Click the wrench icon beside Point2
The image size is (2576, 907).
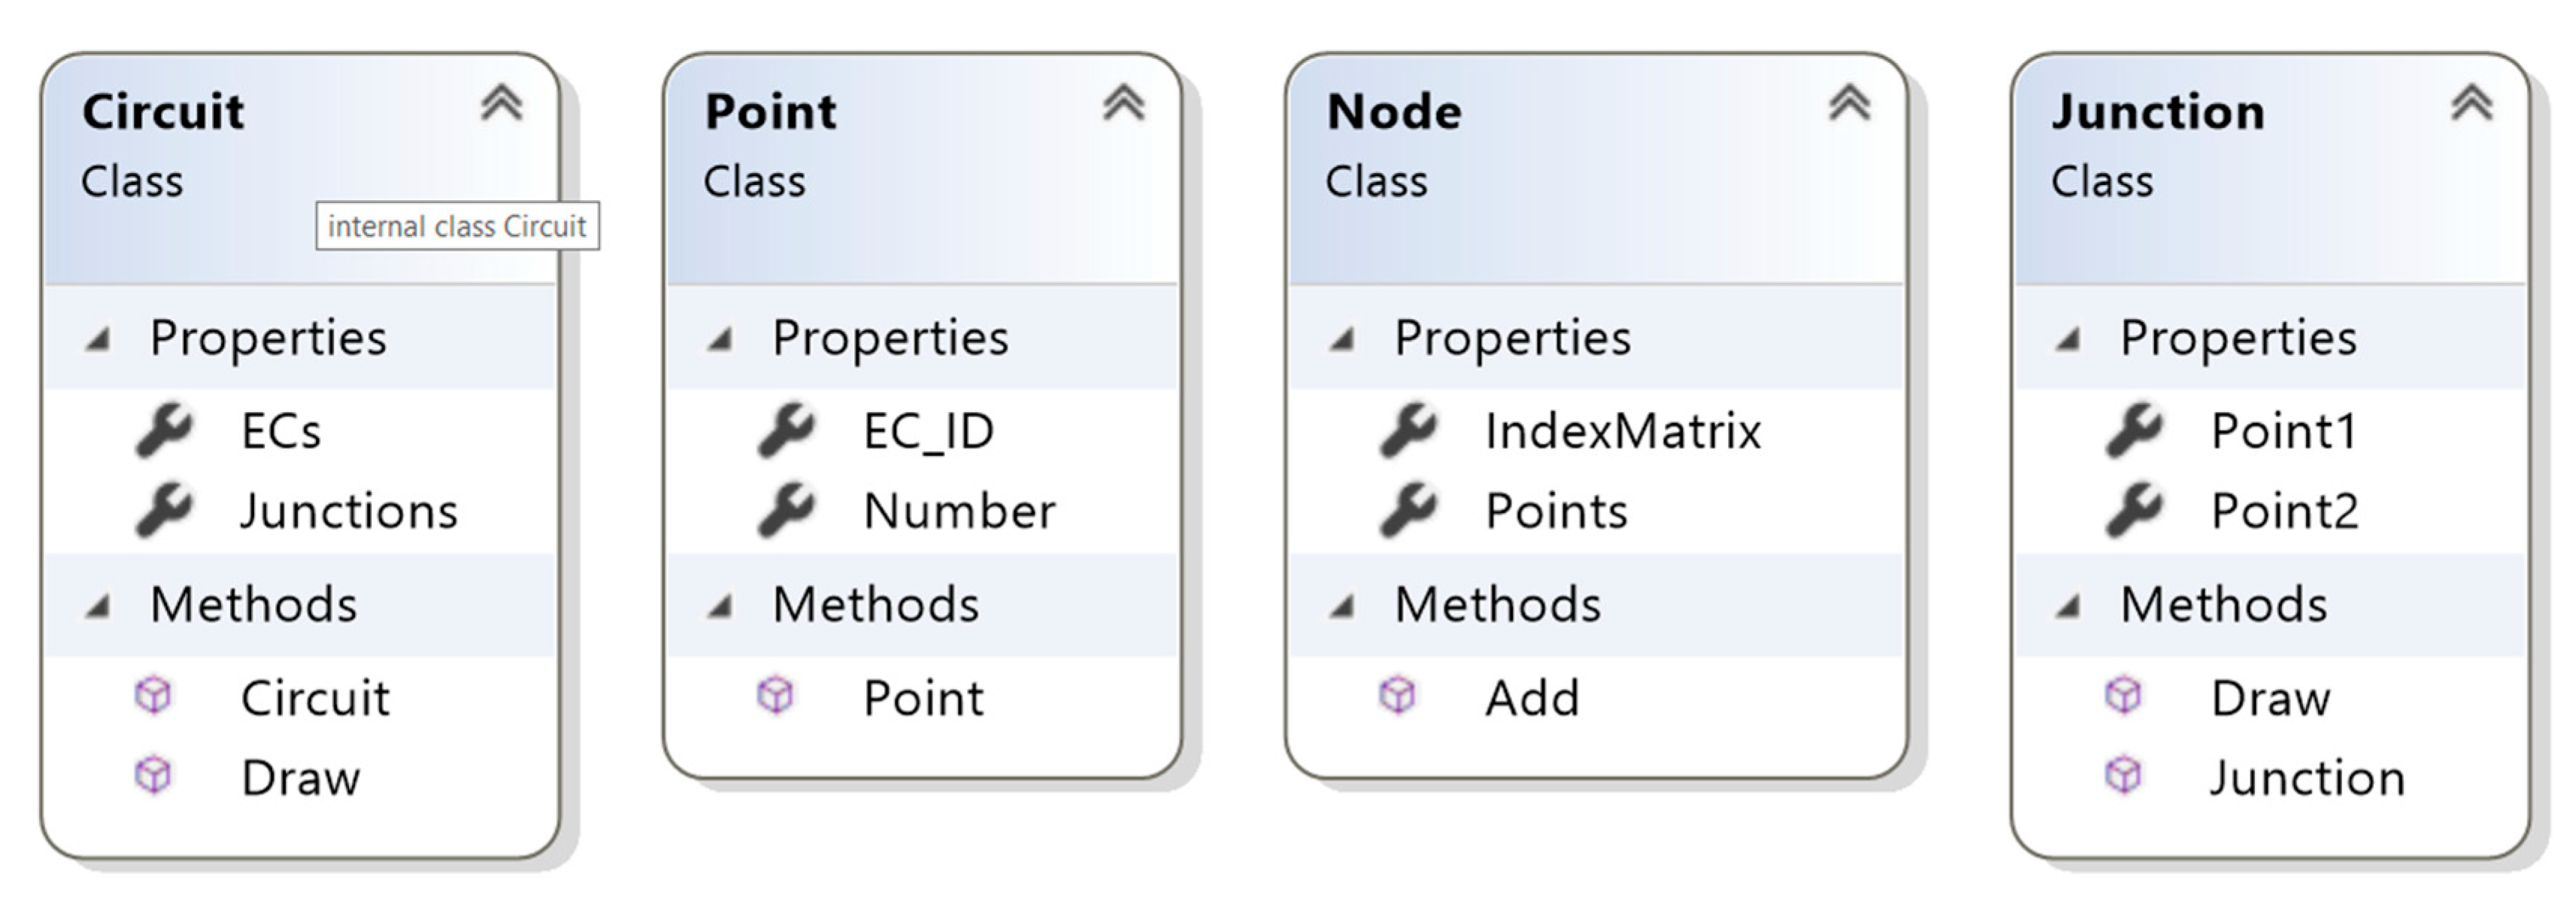[2134, 510]
